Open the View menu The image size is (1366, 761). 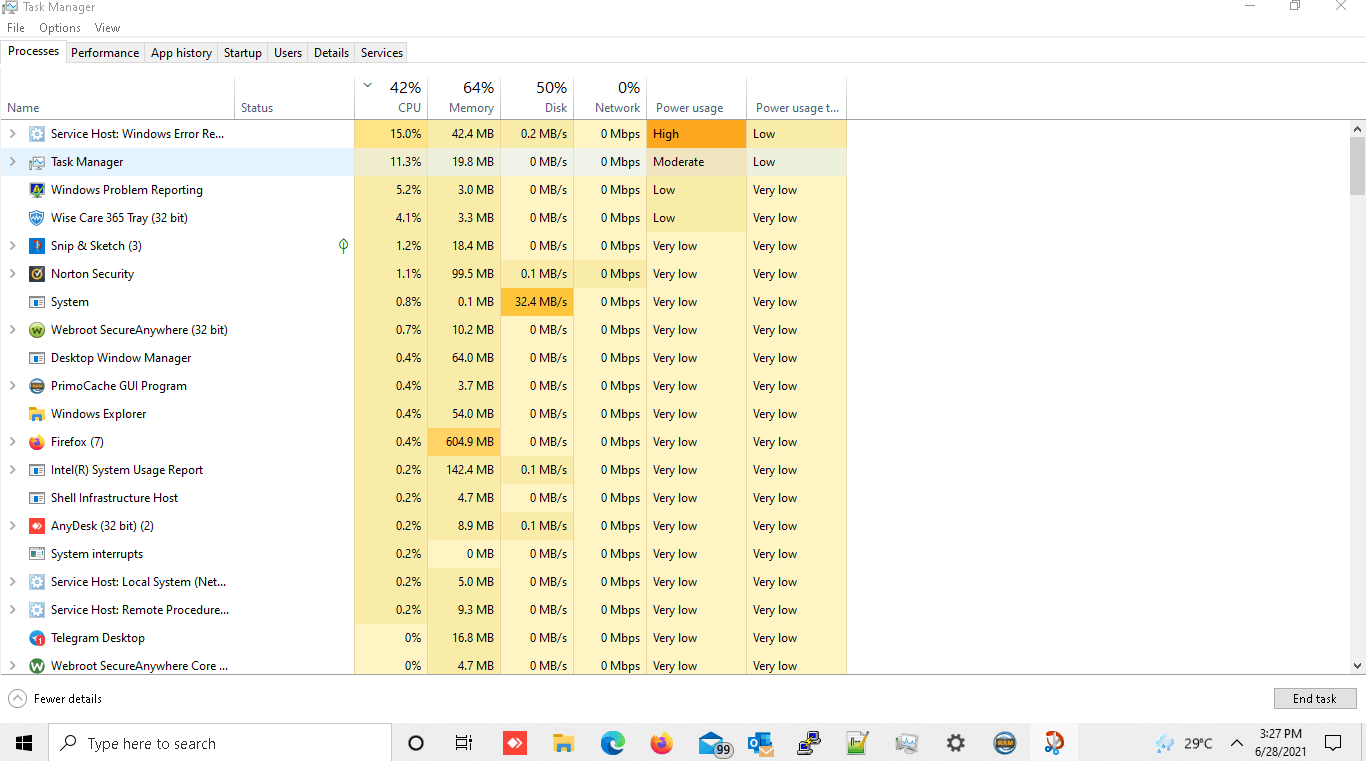pos(107,28)
